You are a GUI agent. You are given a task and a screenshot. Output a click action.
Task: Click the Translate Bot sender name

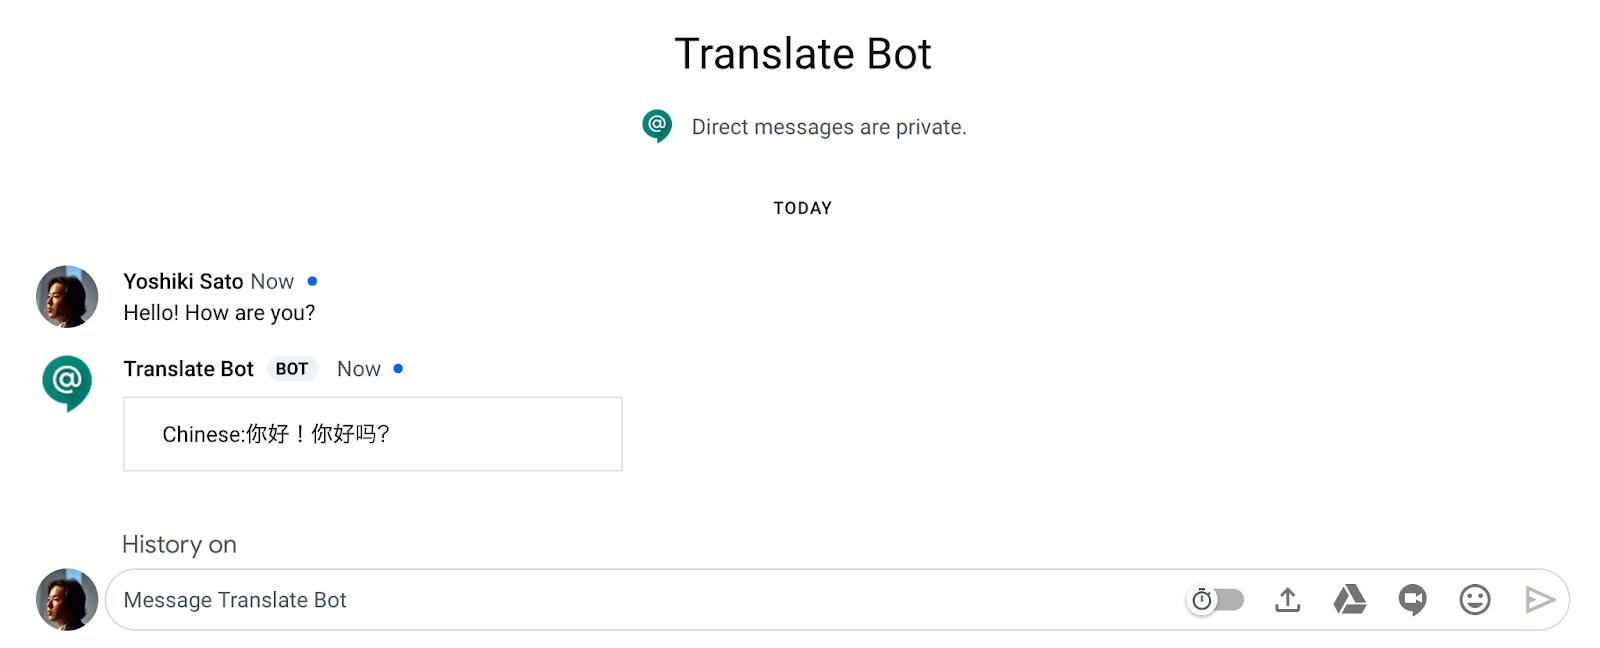188,369
